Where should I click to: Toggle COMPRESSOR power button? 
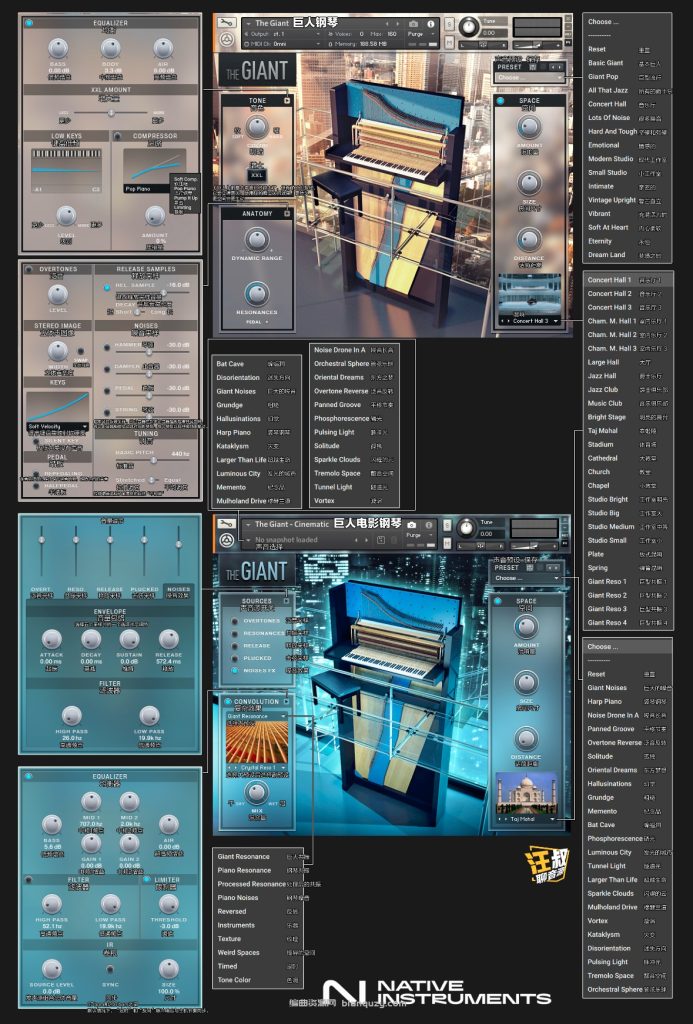tap(117, 136)
